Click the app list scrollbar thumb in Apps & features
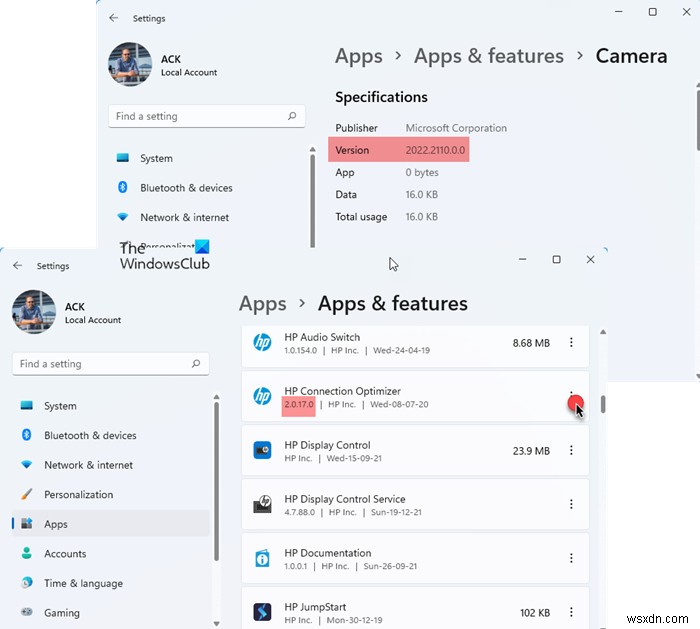Viewport: 700px width, 629px height. click(x=603, y=404)
